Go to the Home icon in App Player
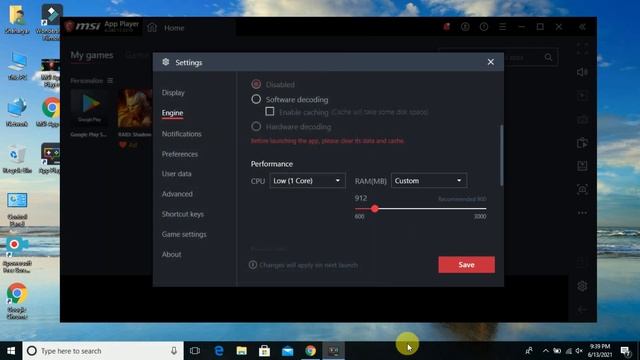The width and height of the screenshot is (640, 360). click(x=152, y=27)
